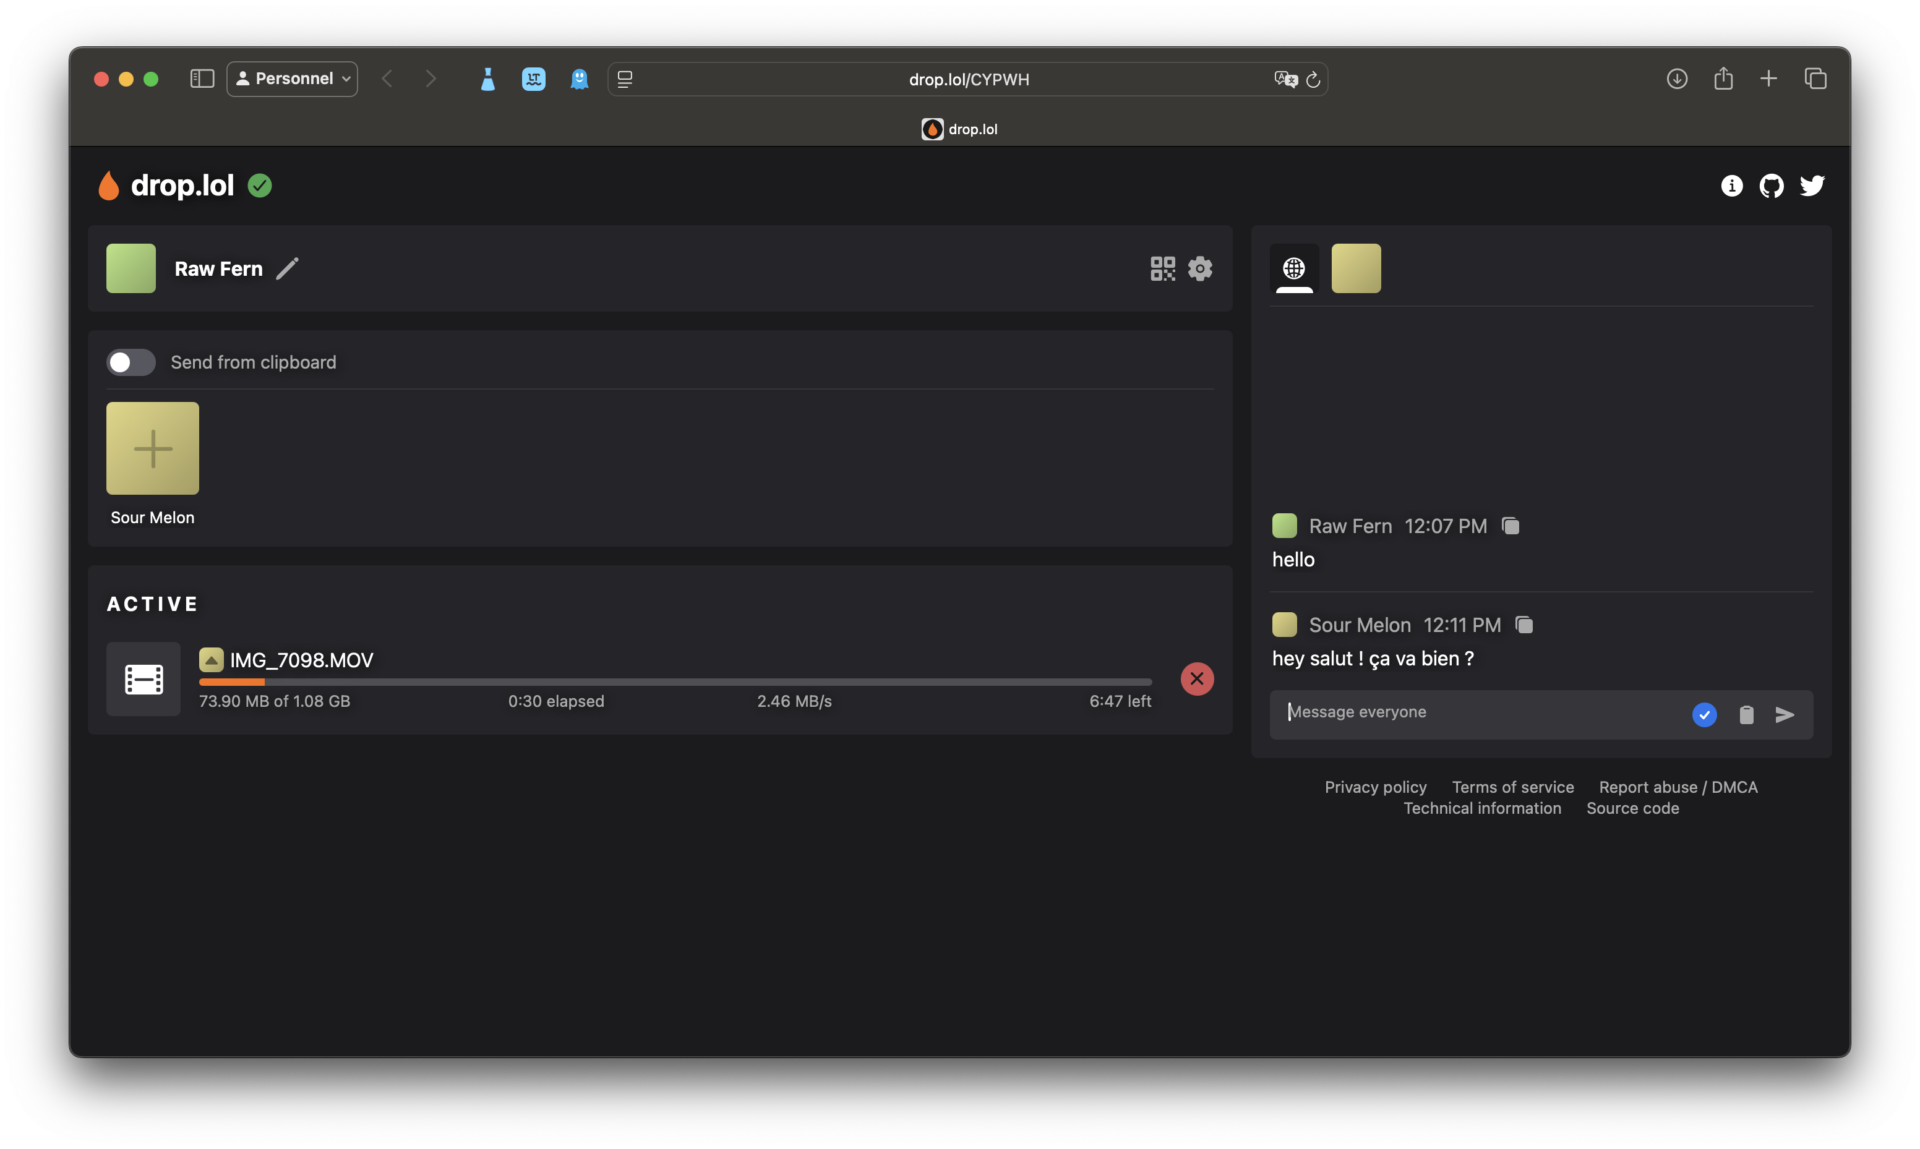Click the Raw Fern green avatar swatch
This screenshot has width=1920, height=1149.
[x=131, y=268]
